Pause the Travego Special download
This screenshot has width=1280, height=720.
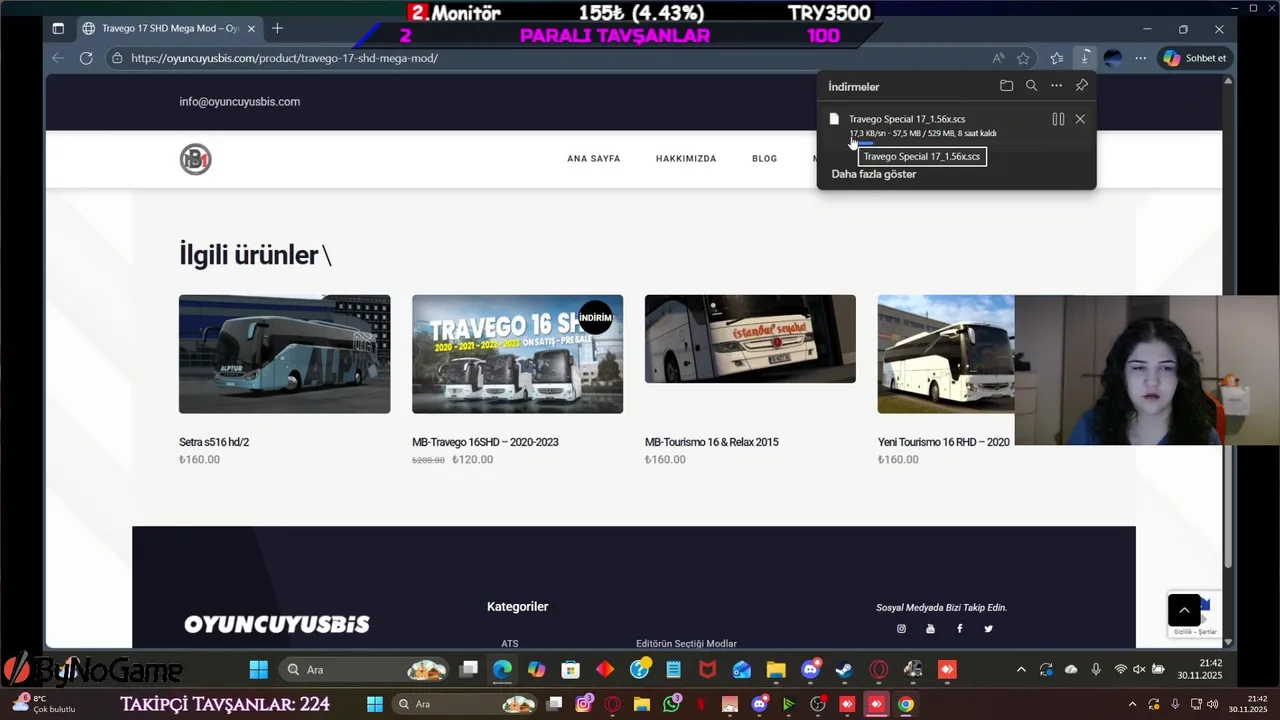(x=1058, y=119)
